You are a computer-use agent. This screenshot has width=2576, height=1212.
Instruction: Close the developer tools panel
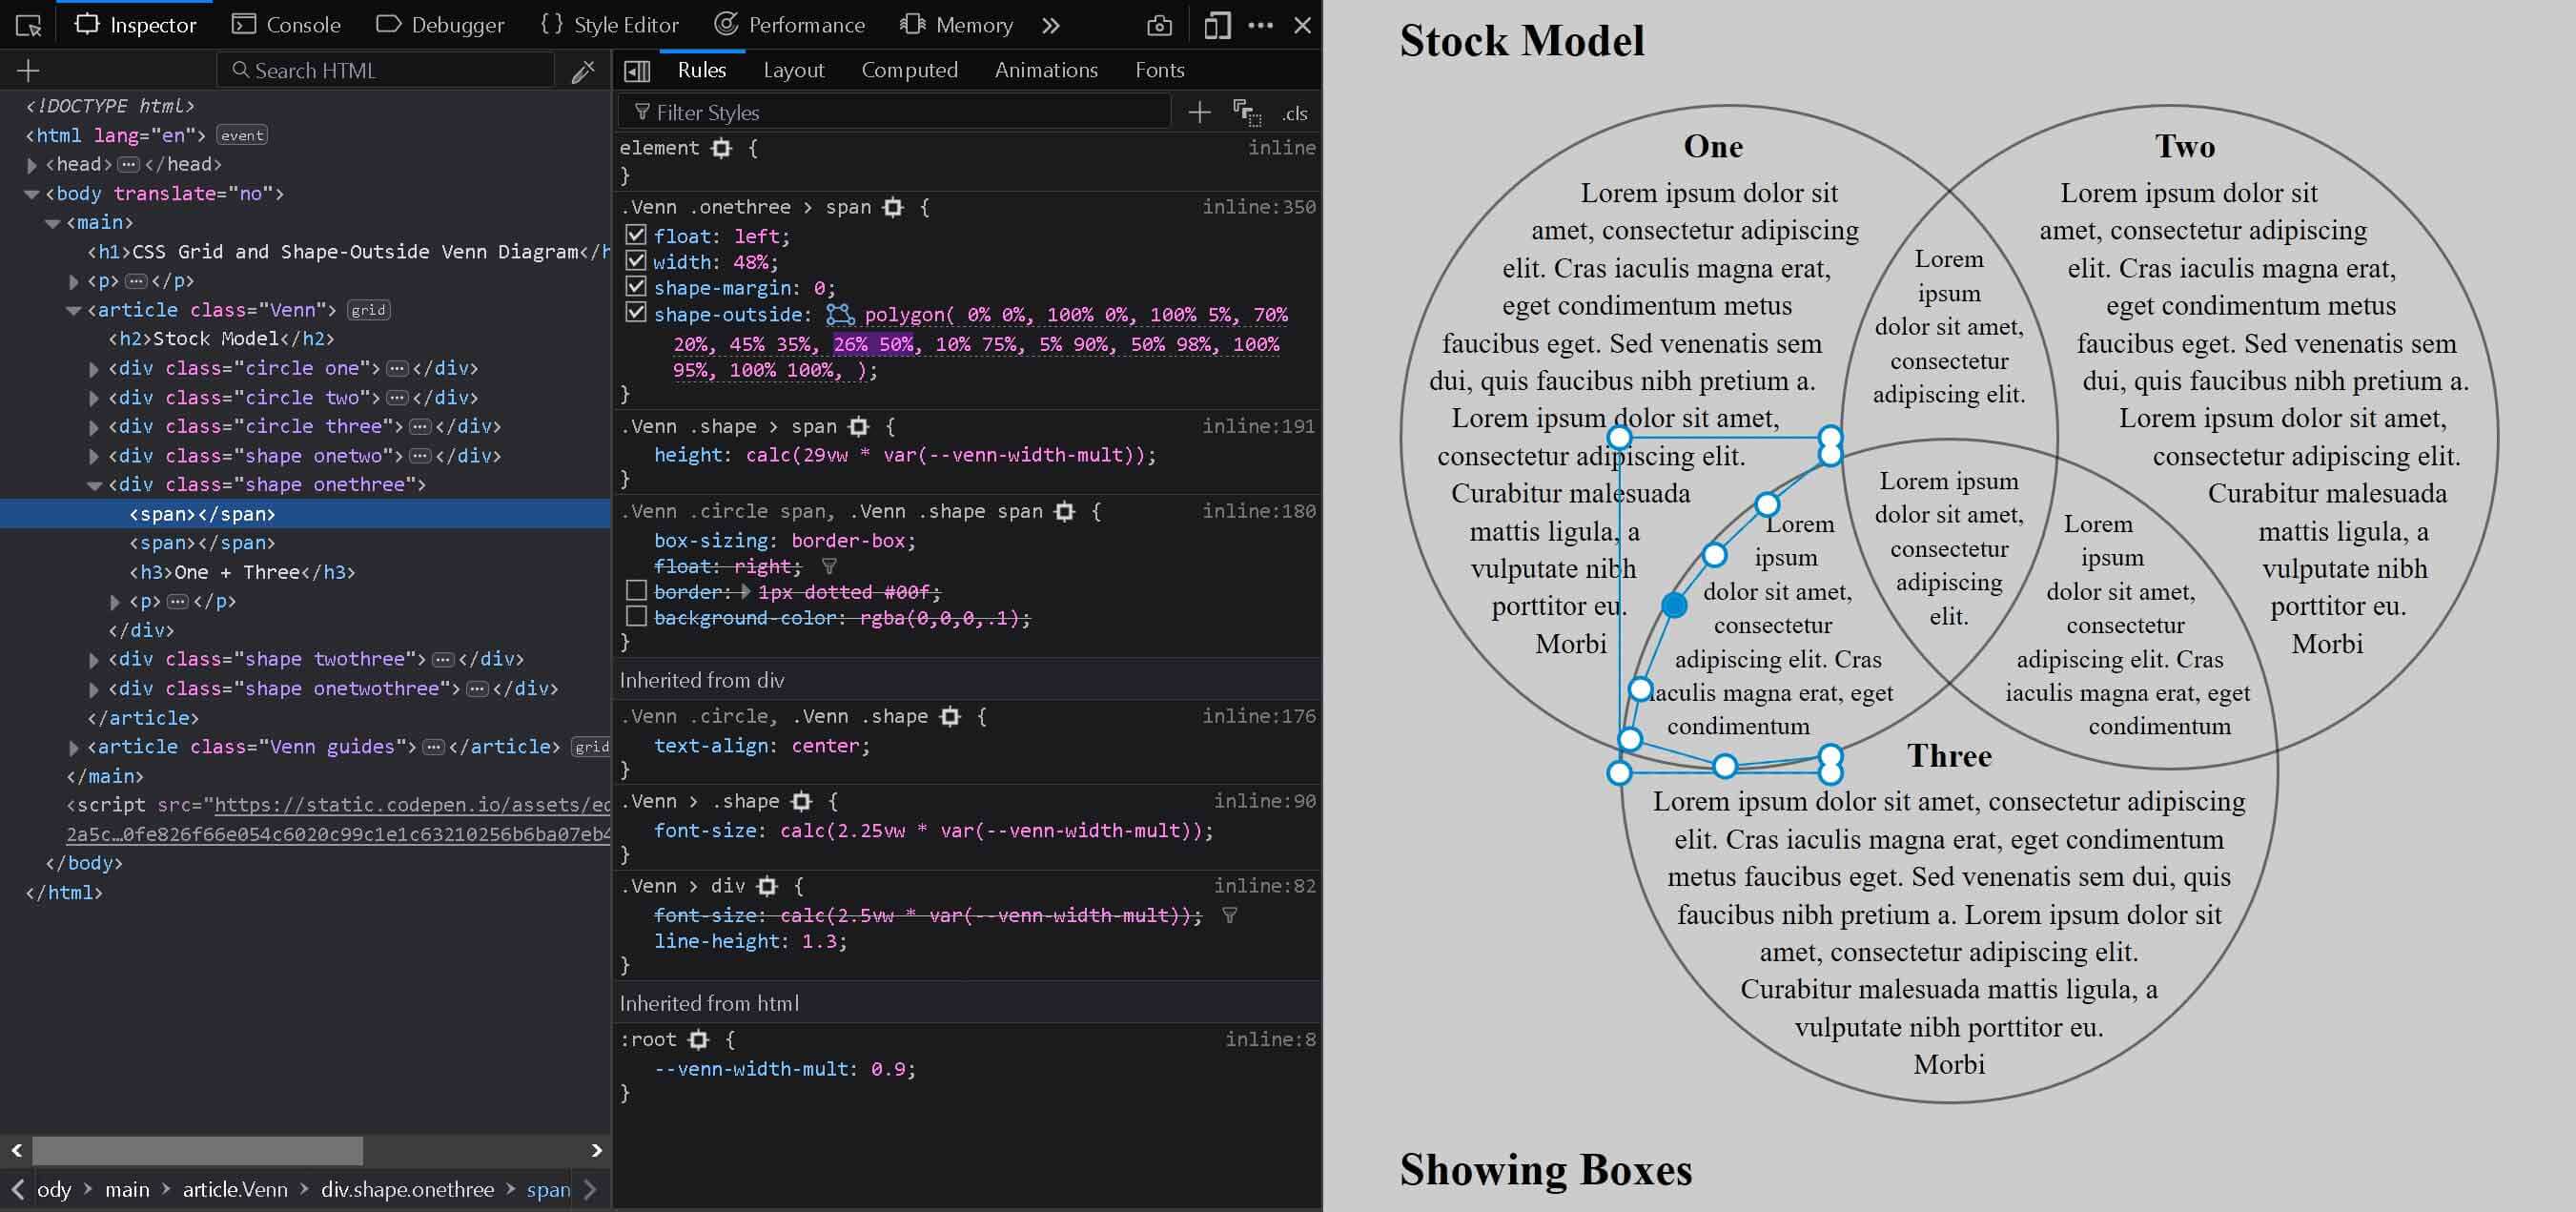click(1302, 25)
